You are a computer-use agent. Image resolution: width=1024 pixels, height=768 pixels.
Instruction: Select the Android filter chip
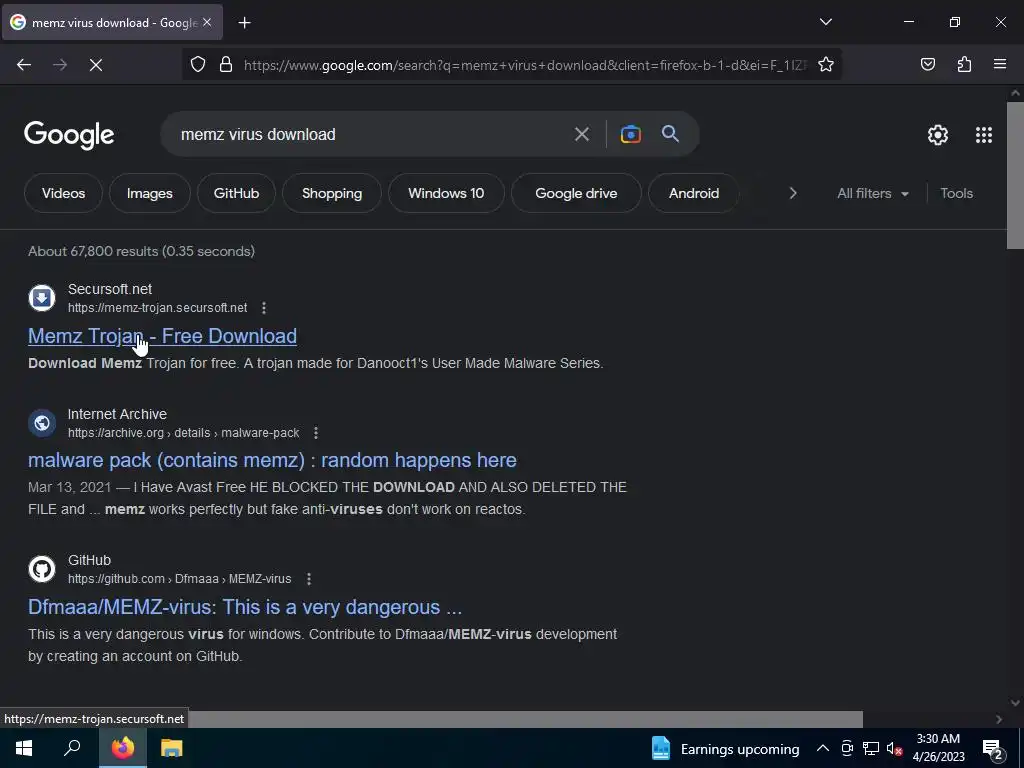tap(694, 193)
